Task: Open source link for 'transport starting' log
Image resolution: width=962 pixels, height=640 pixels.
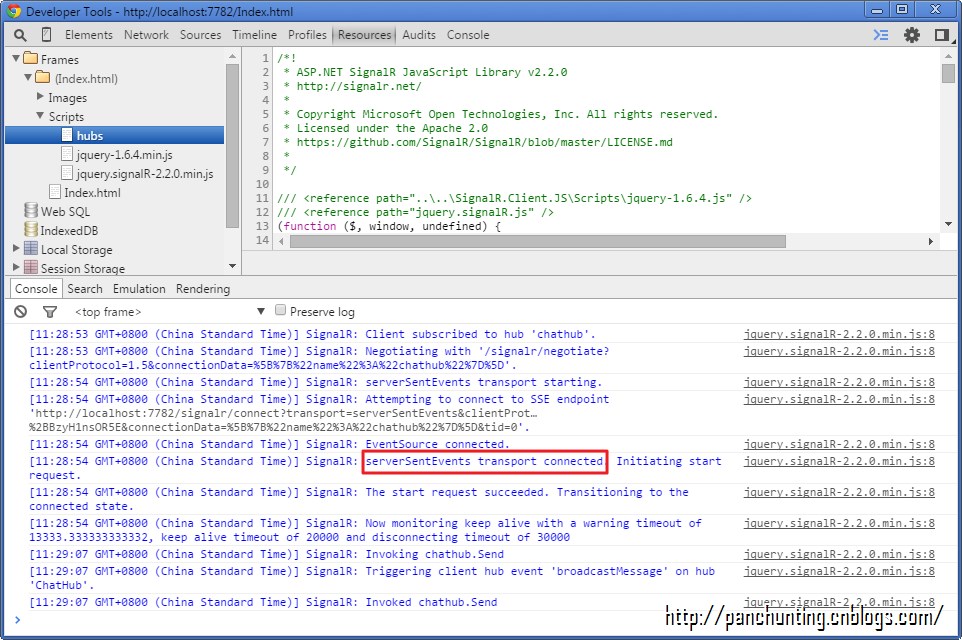Action: [839, 382]
